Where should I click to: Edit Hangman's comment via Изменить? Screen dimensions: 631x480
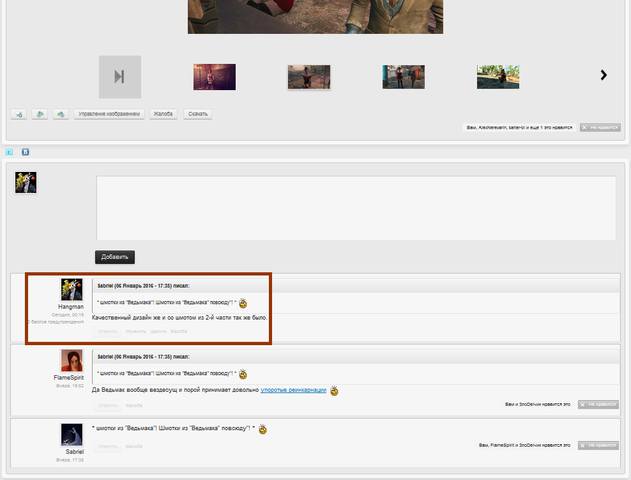coord(136,332)
